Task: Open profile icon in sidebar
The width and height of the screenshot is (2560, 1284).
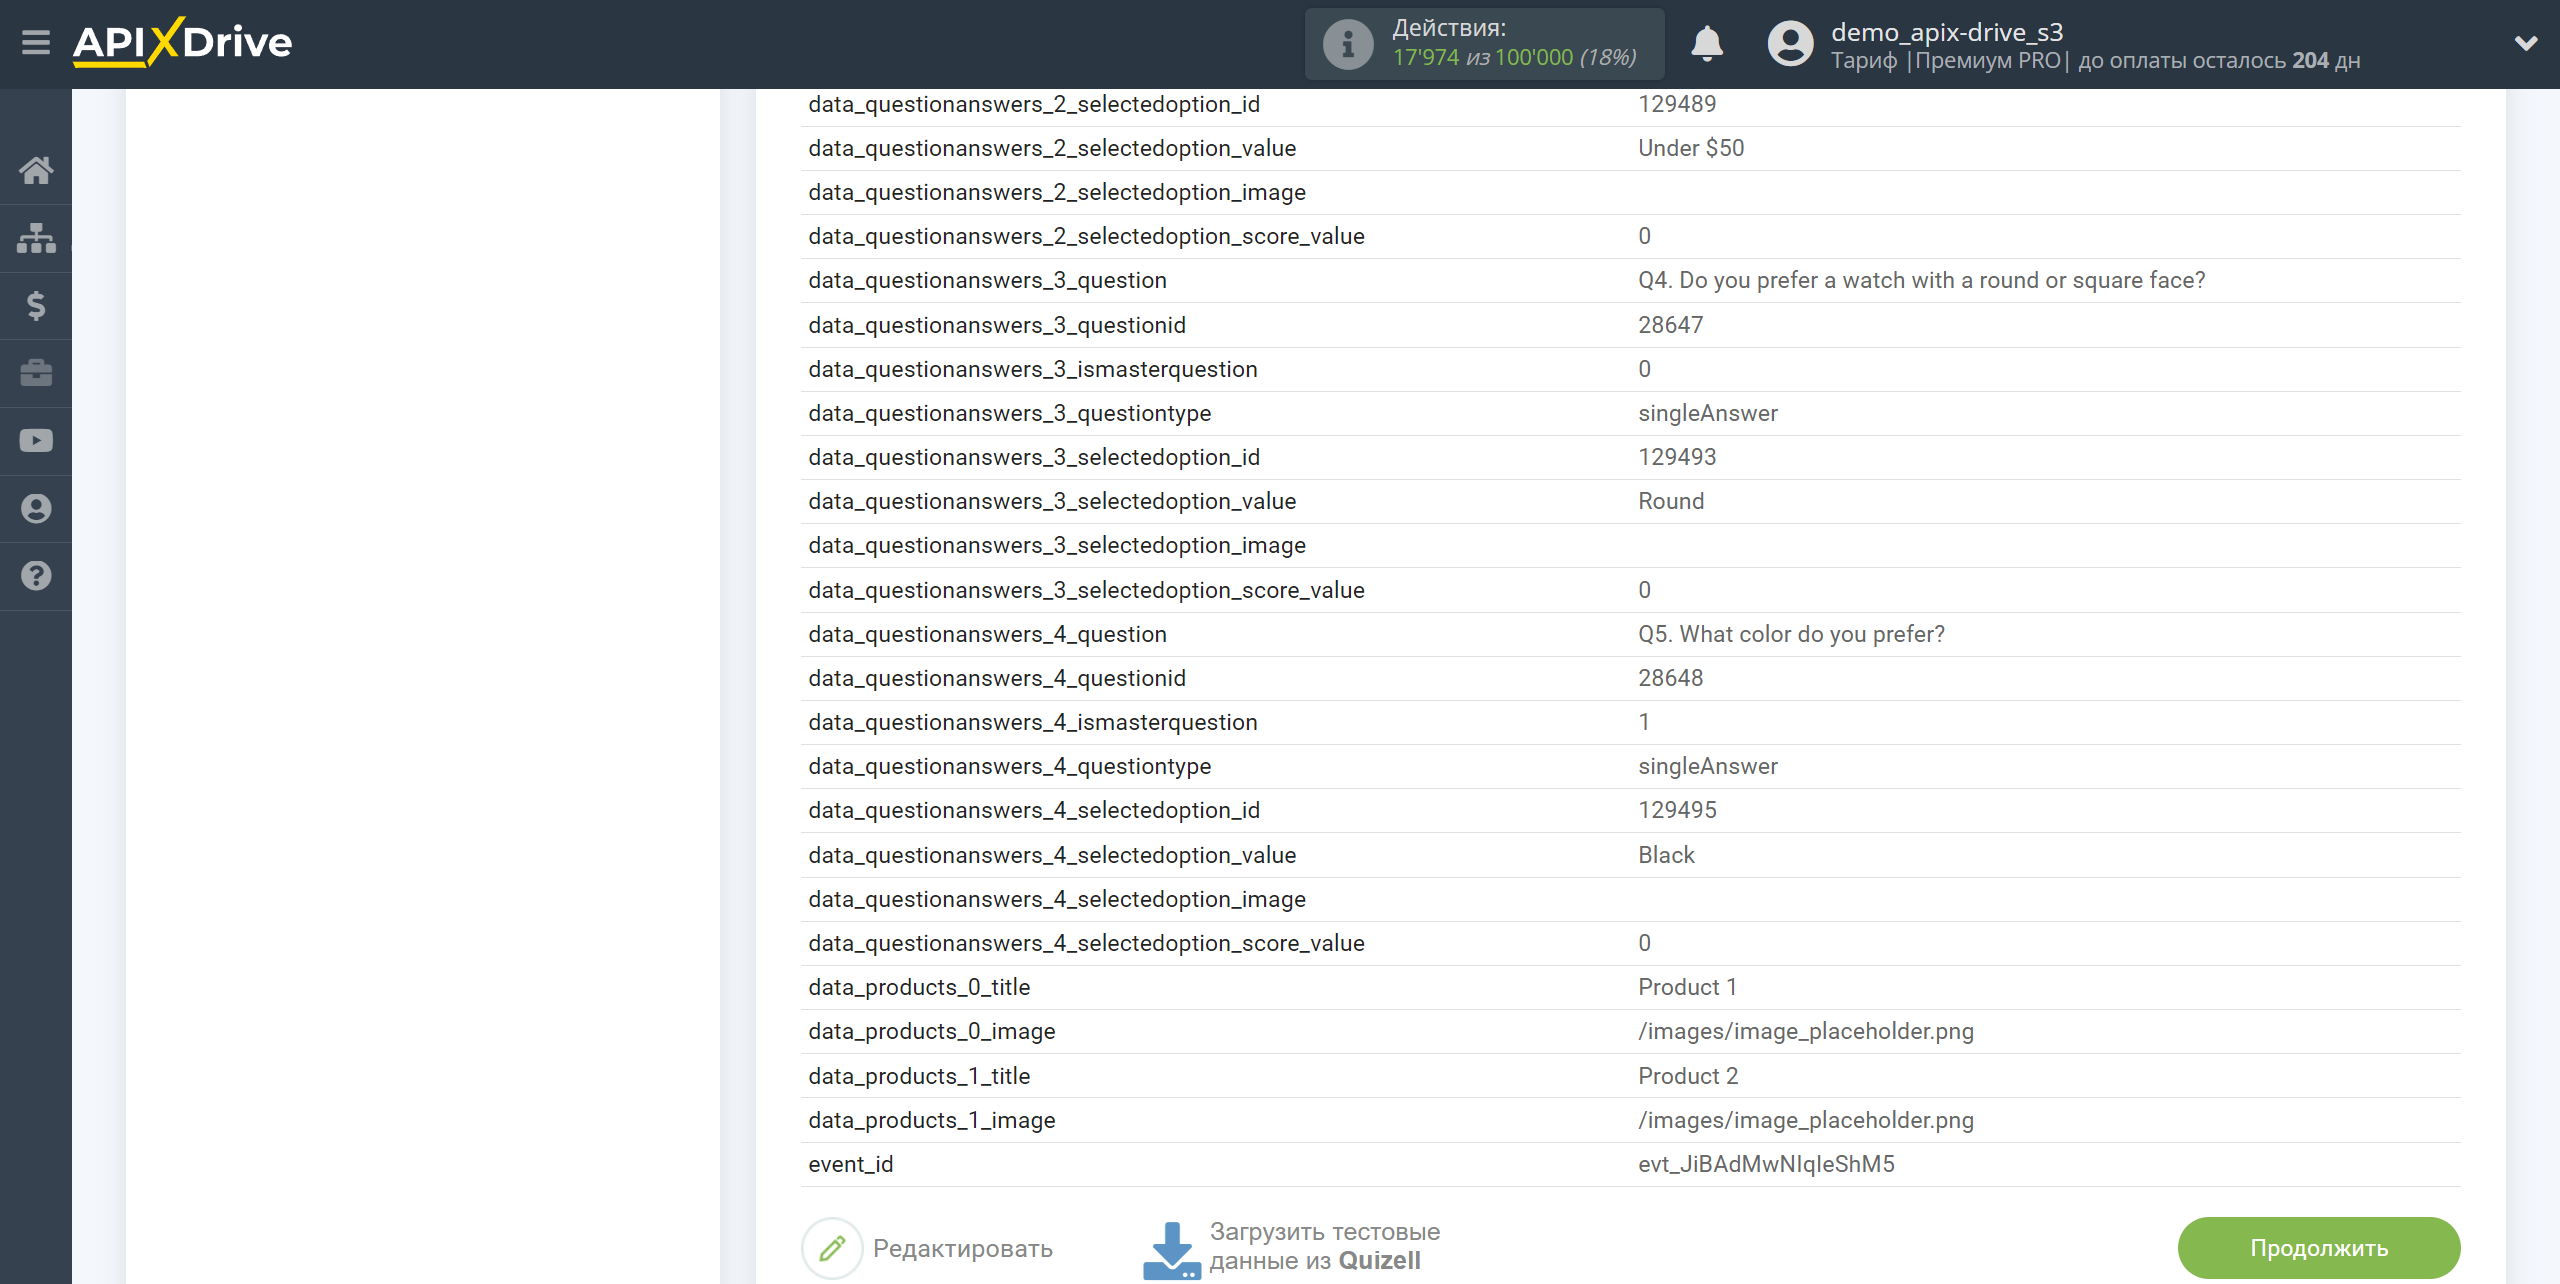Action: [x=36, y=508]
